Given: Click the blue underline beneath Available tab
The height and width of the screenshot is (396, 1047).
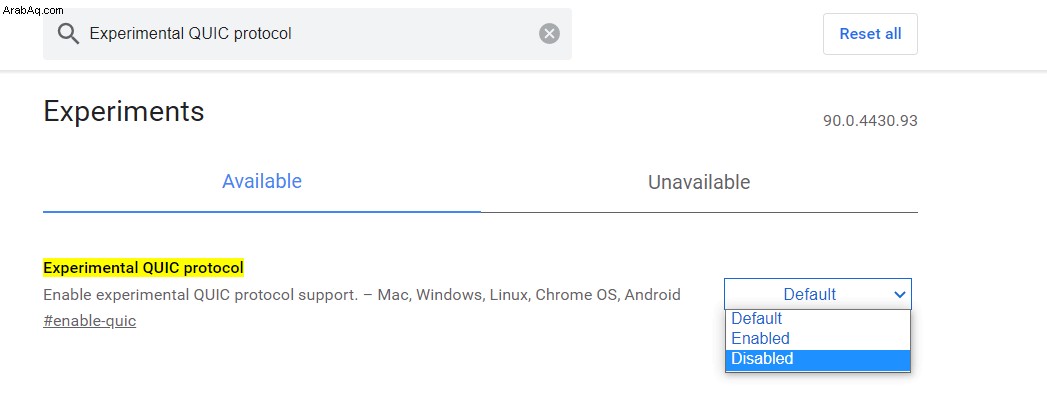Looking at the screenshot, I should [262, 211].
